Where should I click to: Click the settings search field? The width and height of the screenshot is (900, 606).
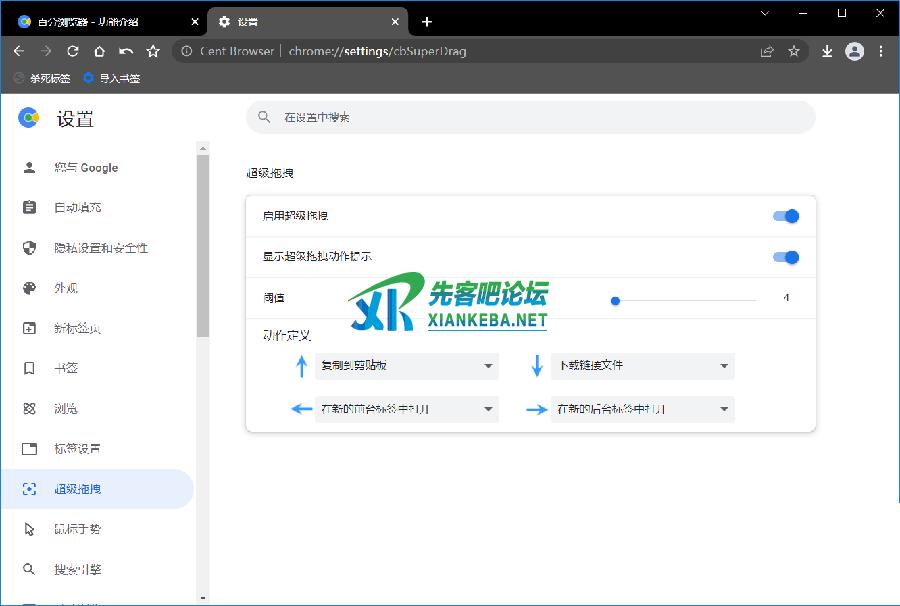coord(530,117)
